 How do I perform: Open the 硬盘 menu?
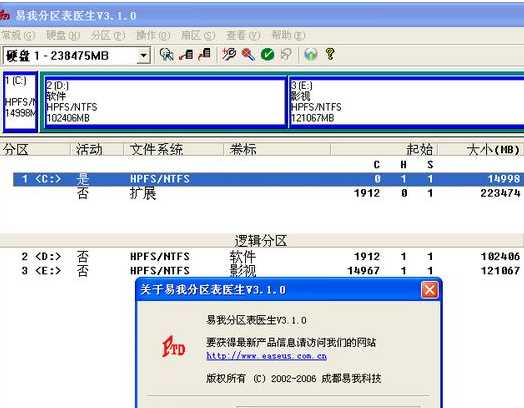[x=63, y=35]
